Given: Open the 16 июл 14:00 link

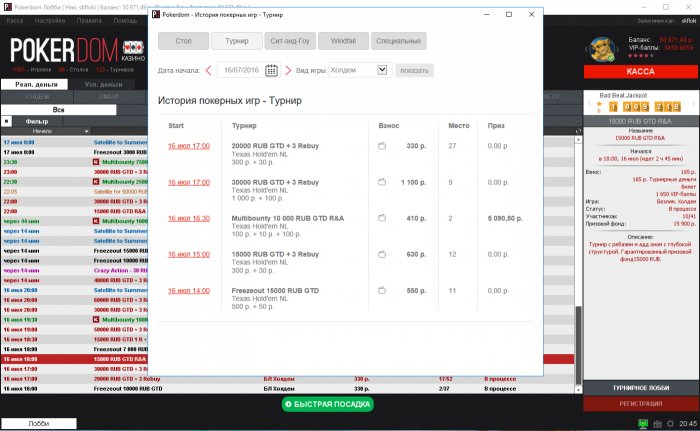Looking at the screenshot, I should [189, 291].
